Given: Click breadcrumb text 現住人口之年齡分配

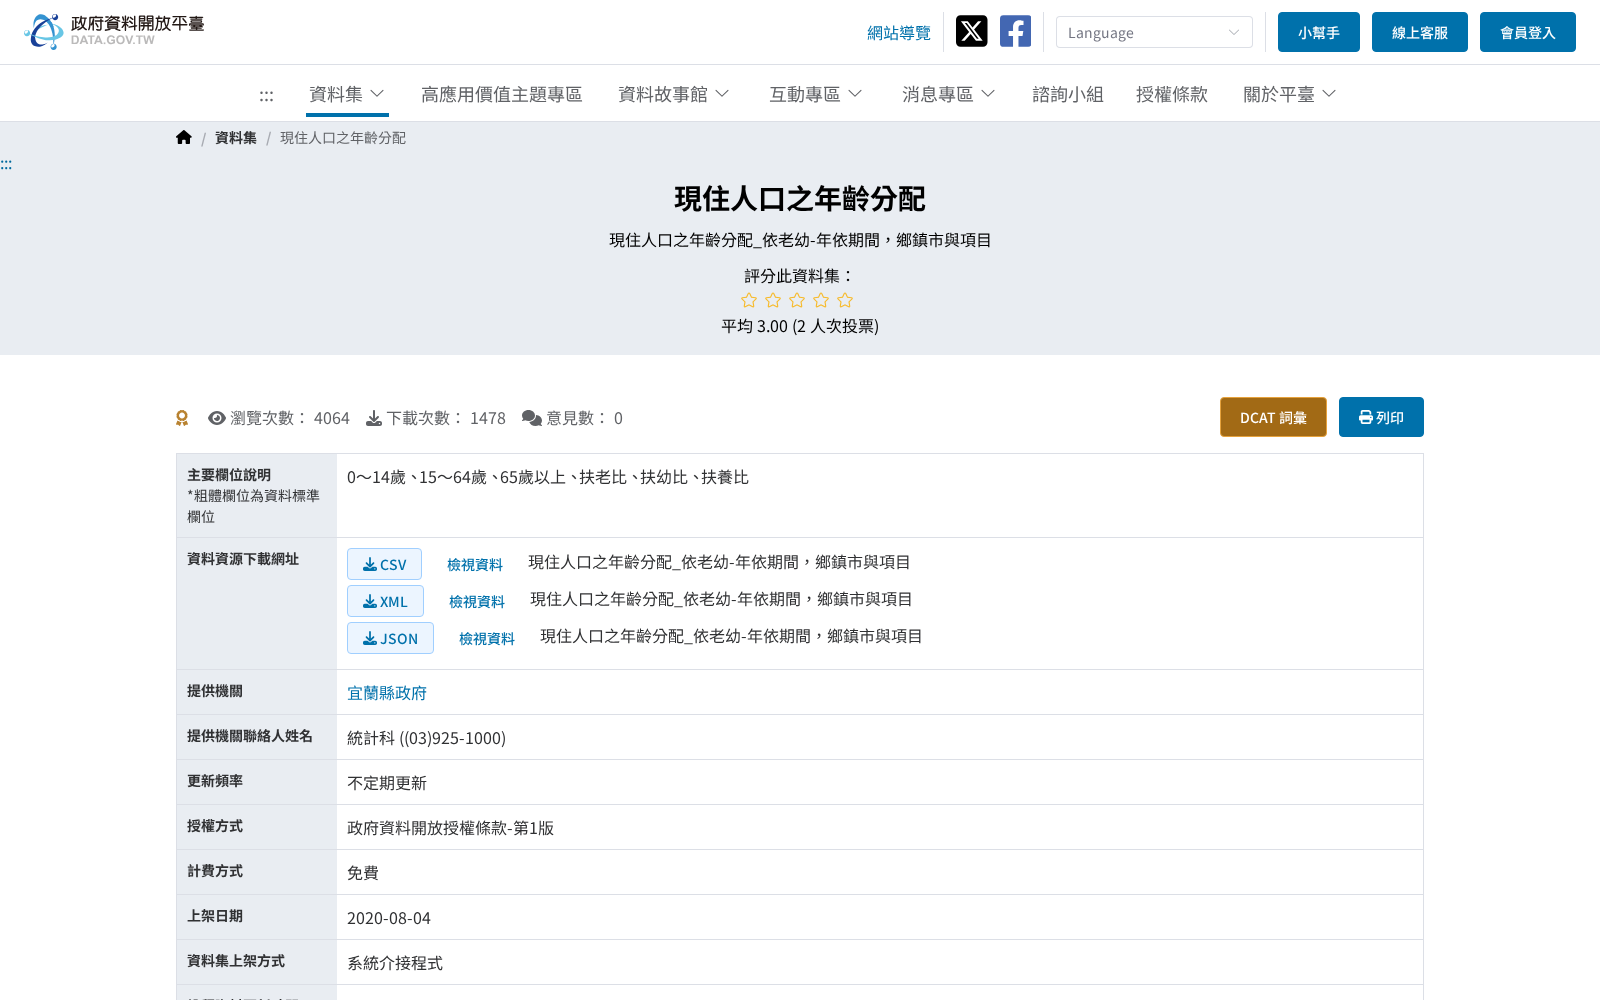Looking at the screenshot, I should coord(343,138).
